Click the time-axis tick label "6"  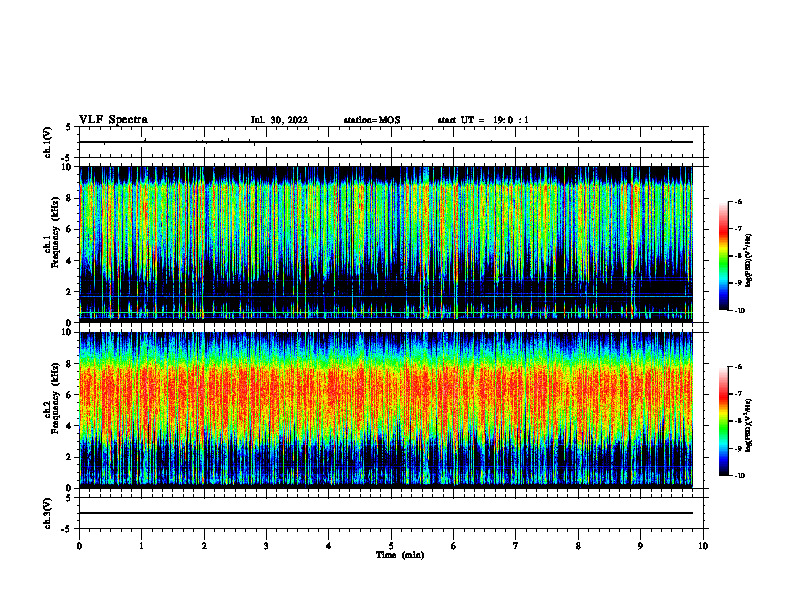coord(454,546)
